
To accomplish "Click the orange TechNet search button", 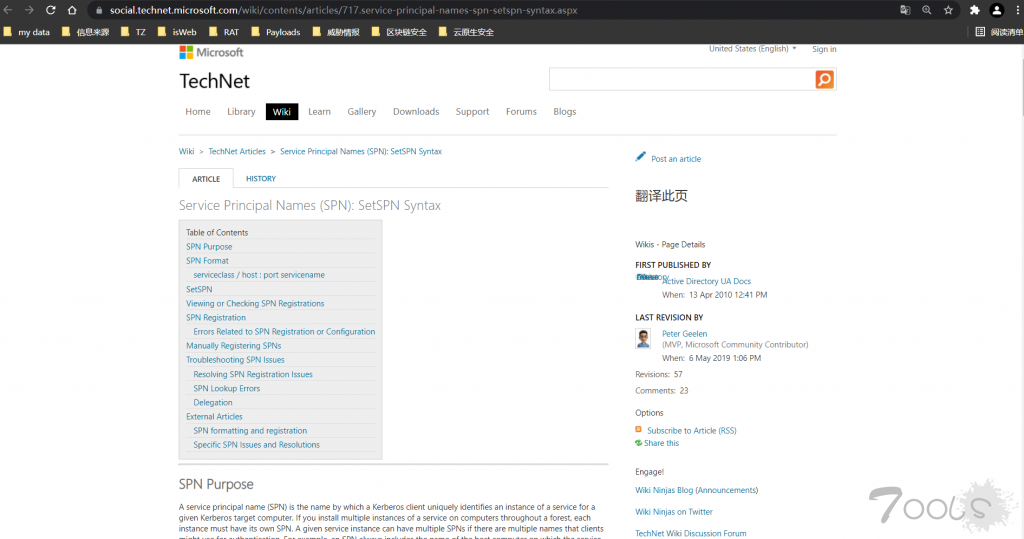I will click(824, 80).
